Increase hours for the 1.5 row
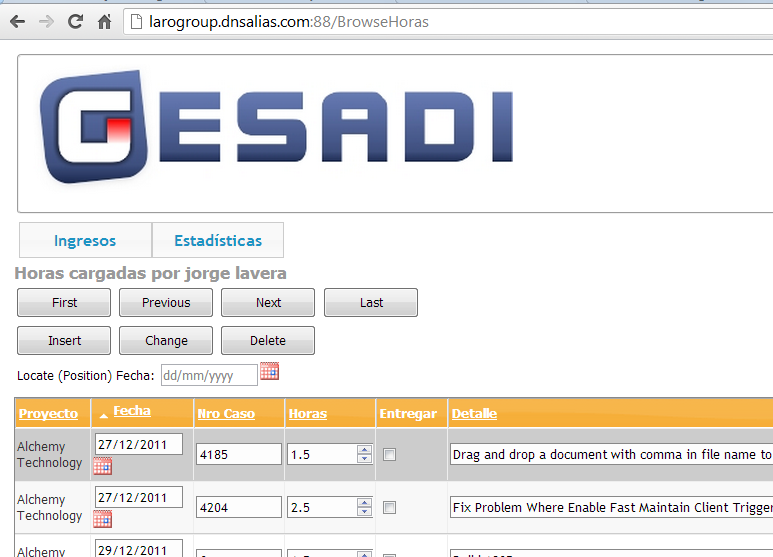Image resolution: width=773 pixels, height=557 pixels. (364, 450)
